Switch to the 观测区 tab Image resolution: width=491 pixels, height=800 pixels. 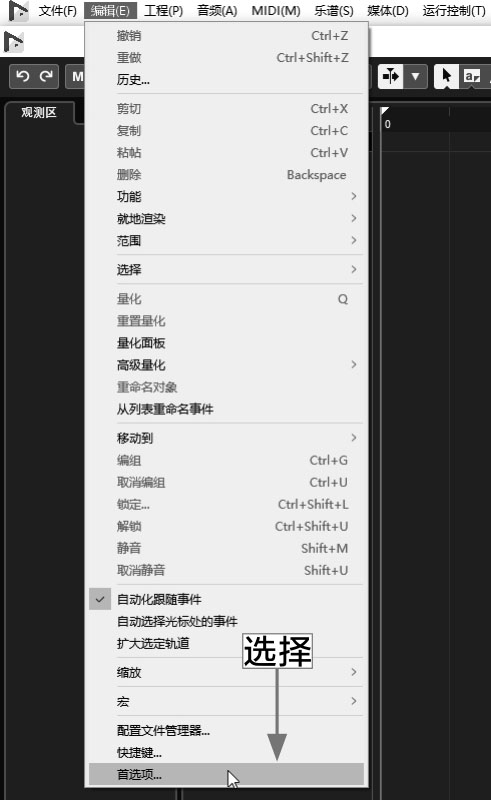(39, 113)
